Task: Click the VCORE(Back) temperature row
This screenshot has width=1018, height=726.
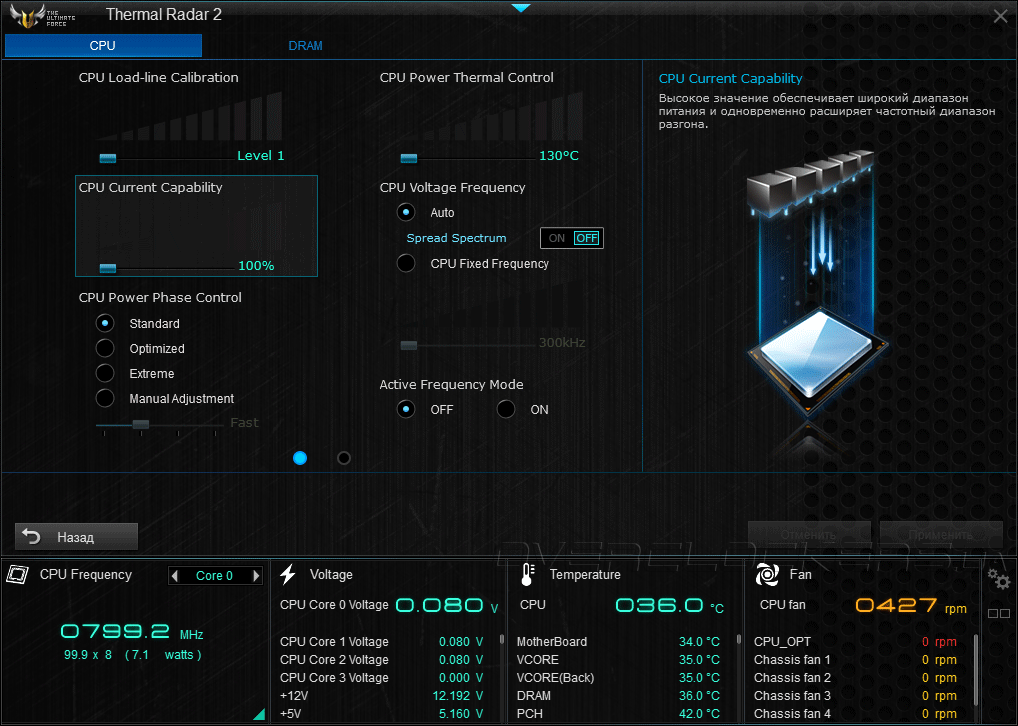Action: click(x=618, y=677)
